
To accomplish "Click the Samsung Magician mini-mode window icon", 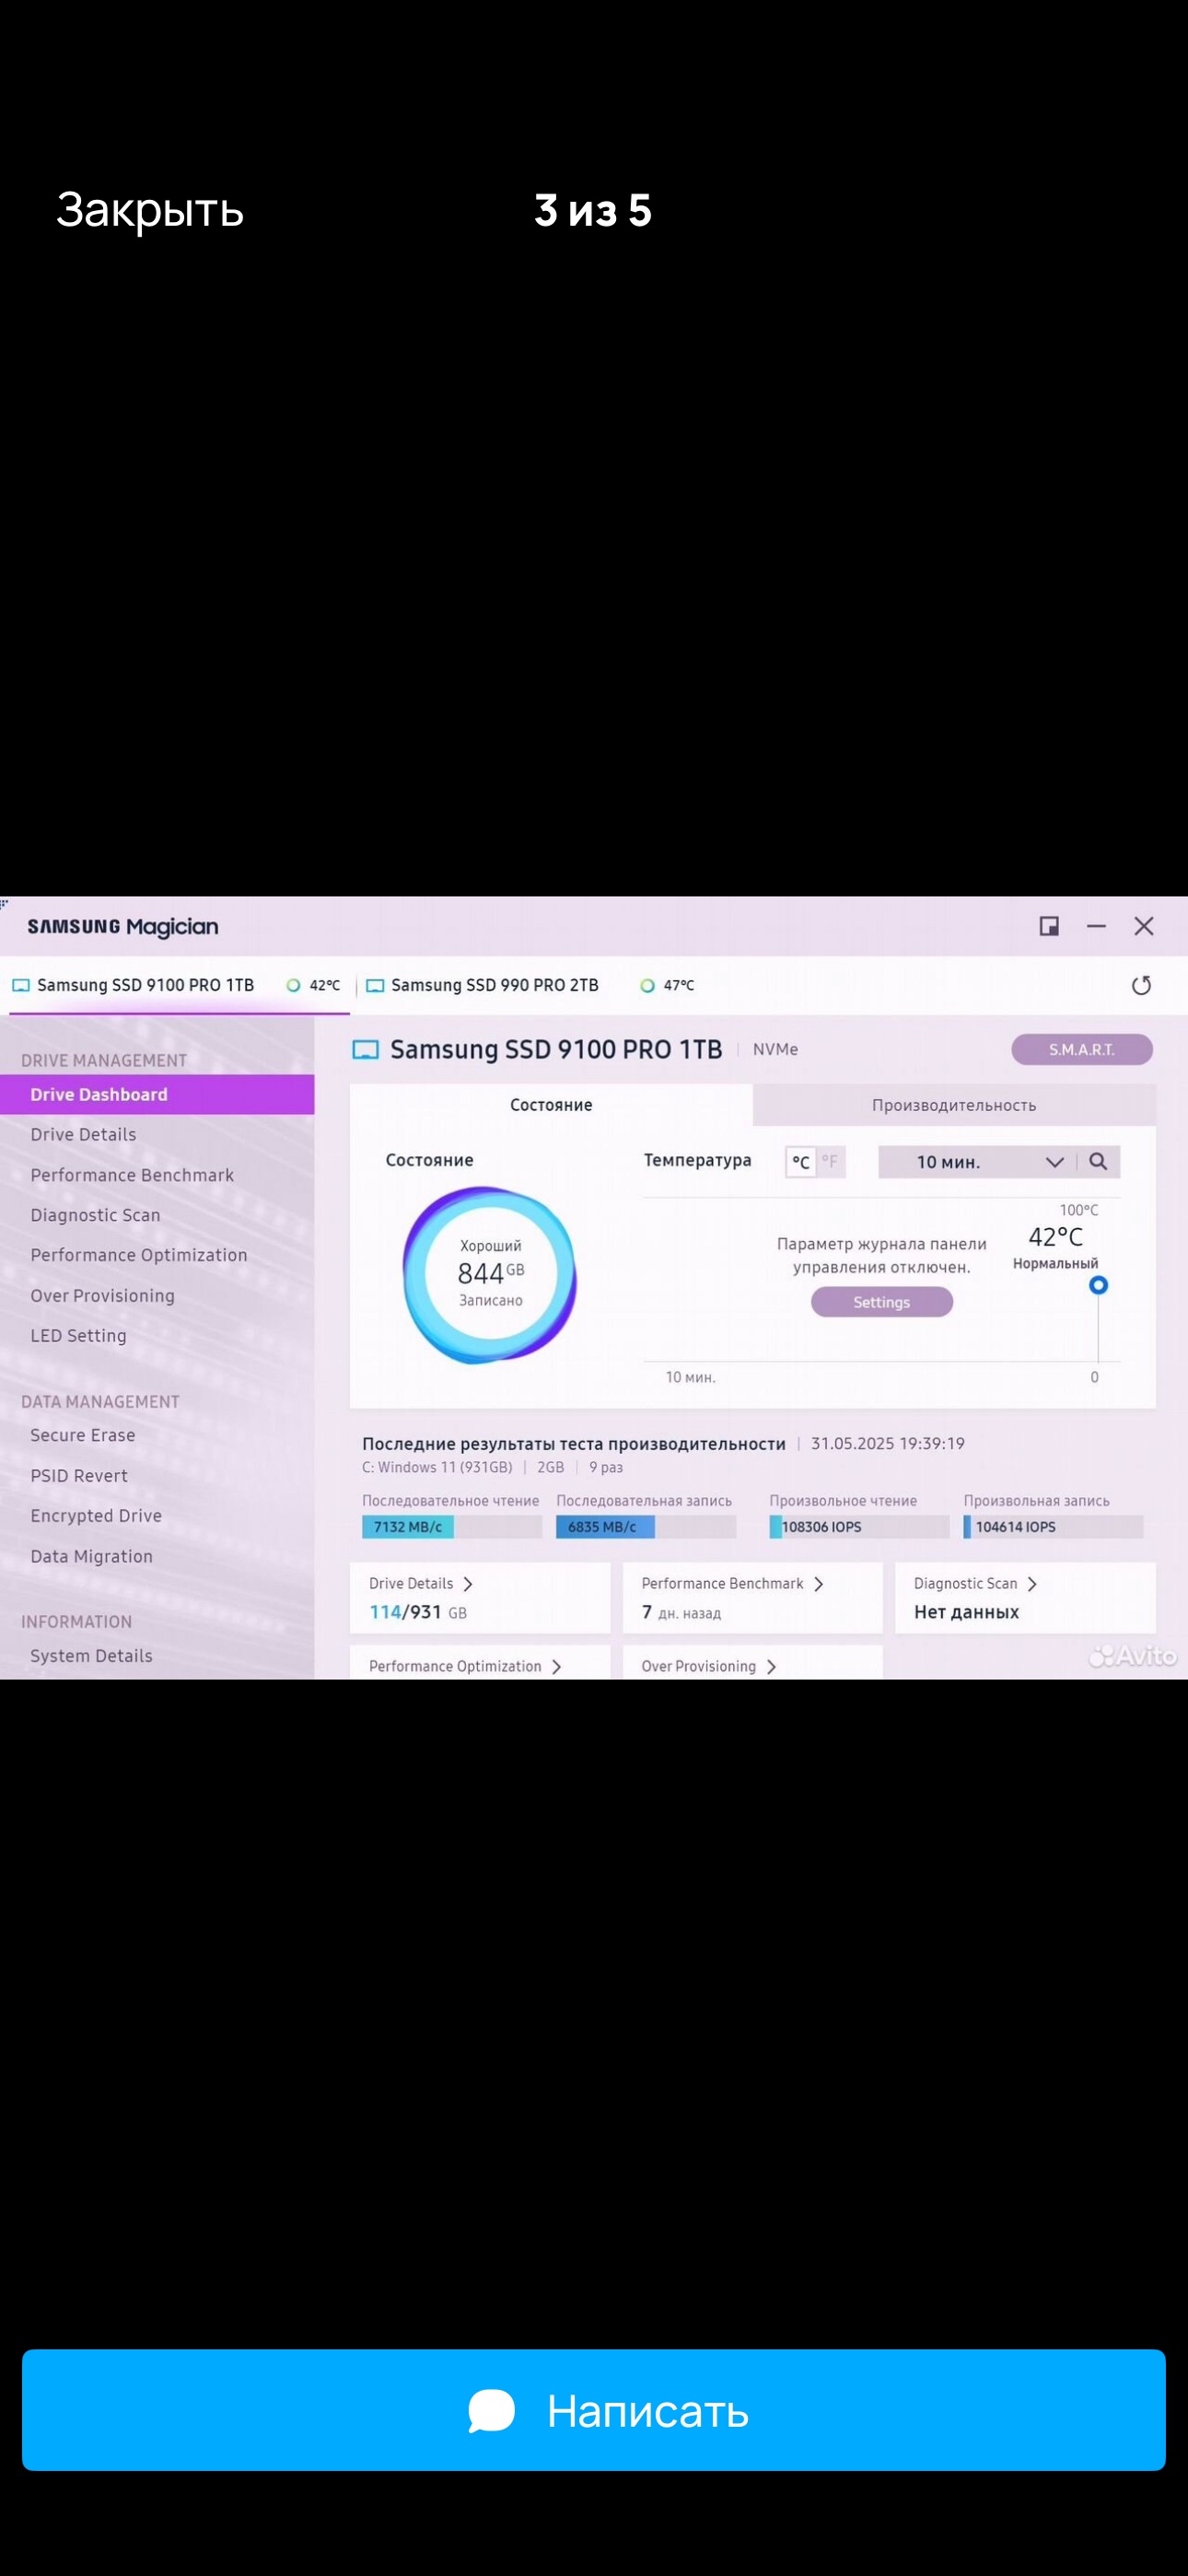I will click(x=1049, y=926).
